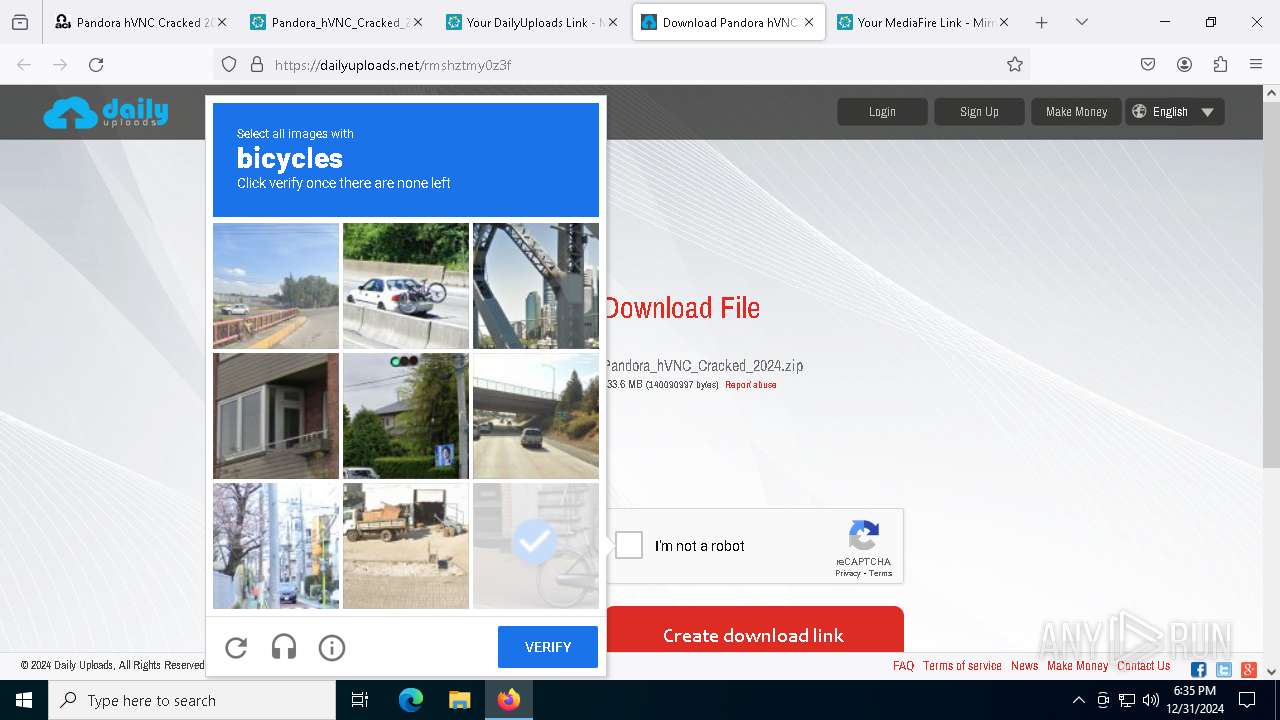Select captcha tile showing house window
The image size is (1280, 720).
coord(276,416)
